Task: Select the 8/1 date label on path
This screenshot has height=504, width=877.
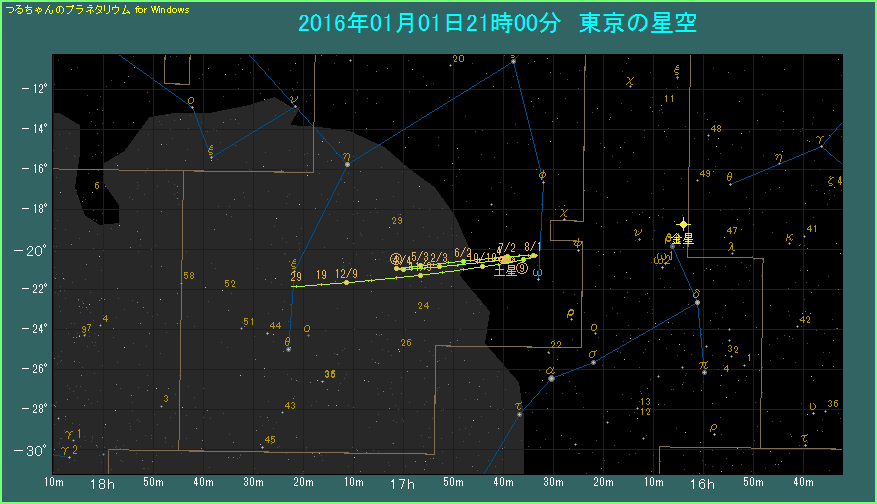Action: point(532,247)
